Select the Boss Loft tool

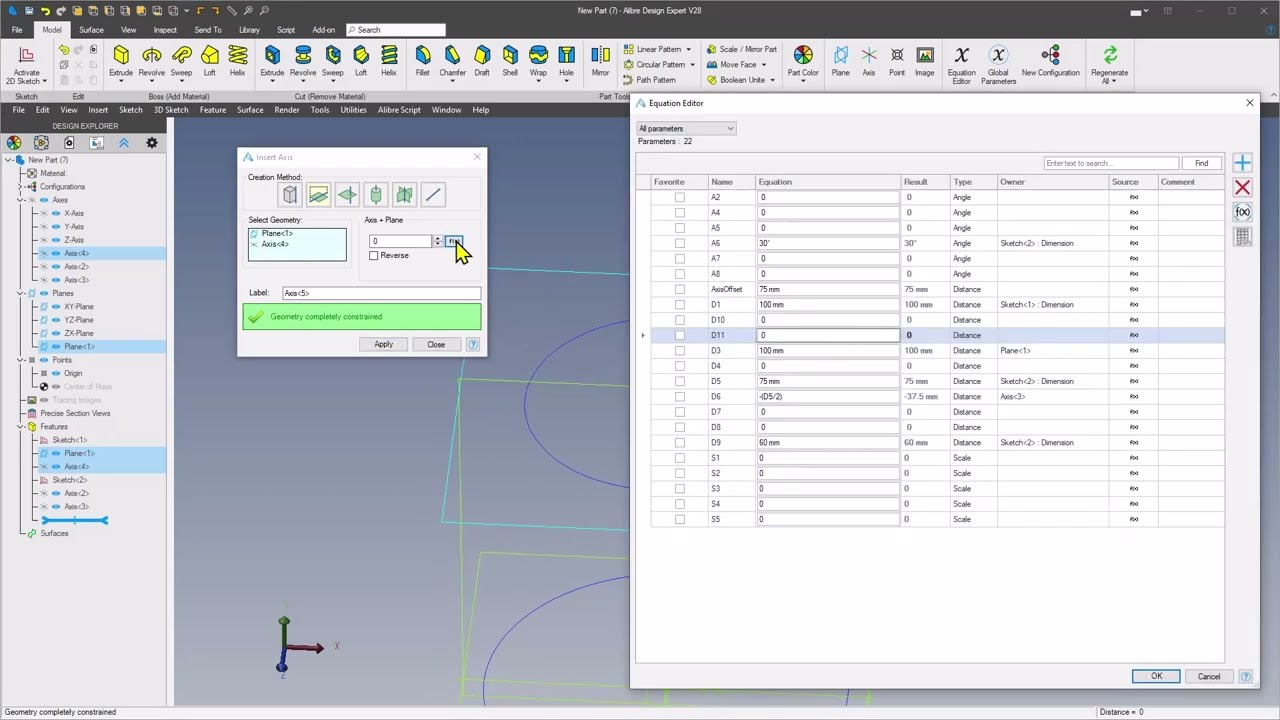(x=210, y=60)
